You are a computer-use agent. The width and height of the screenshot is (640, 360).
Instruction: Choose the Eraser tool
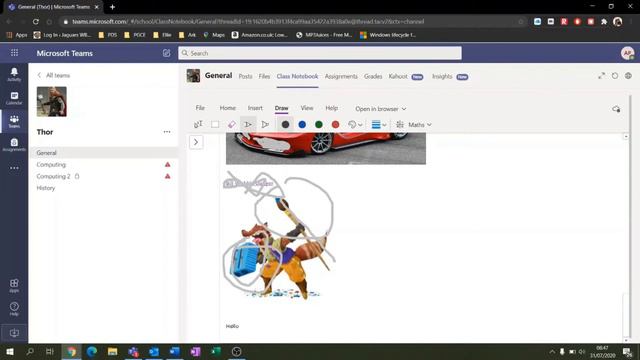[231, 124]
